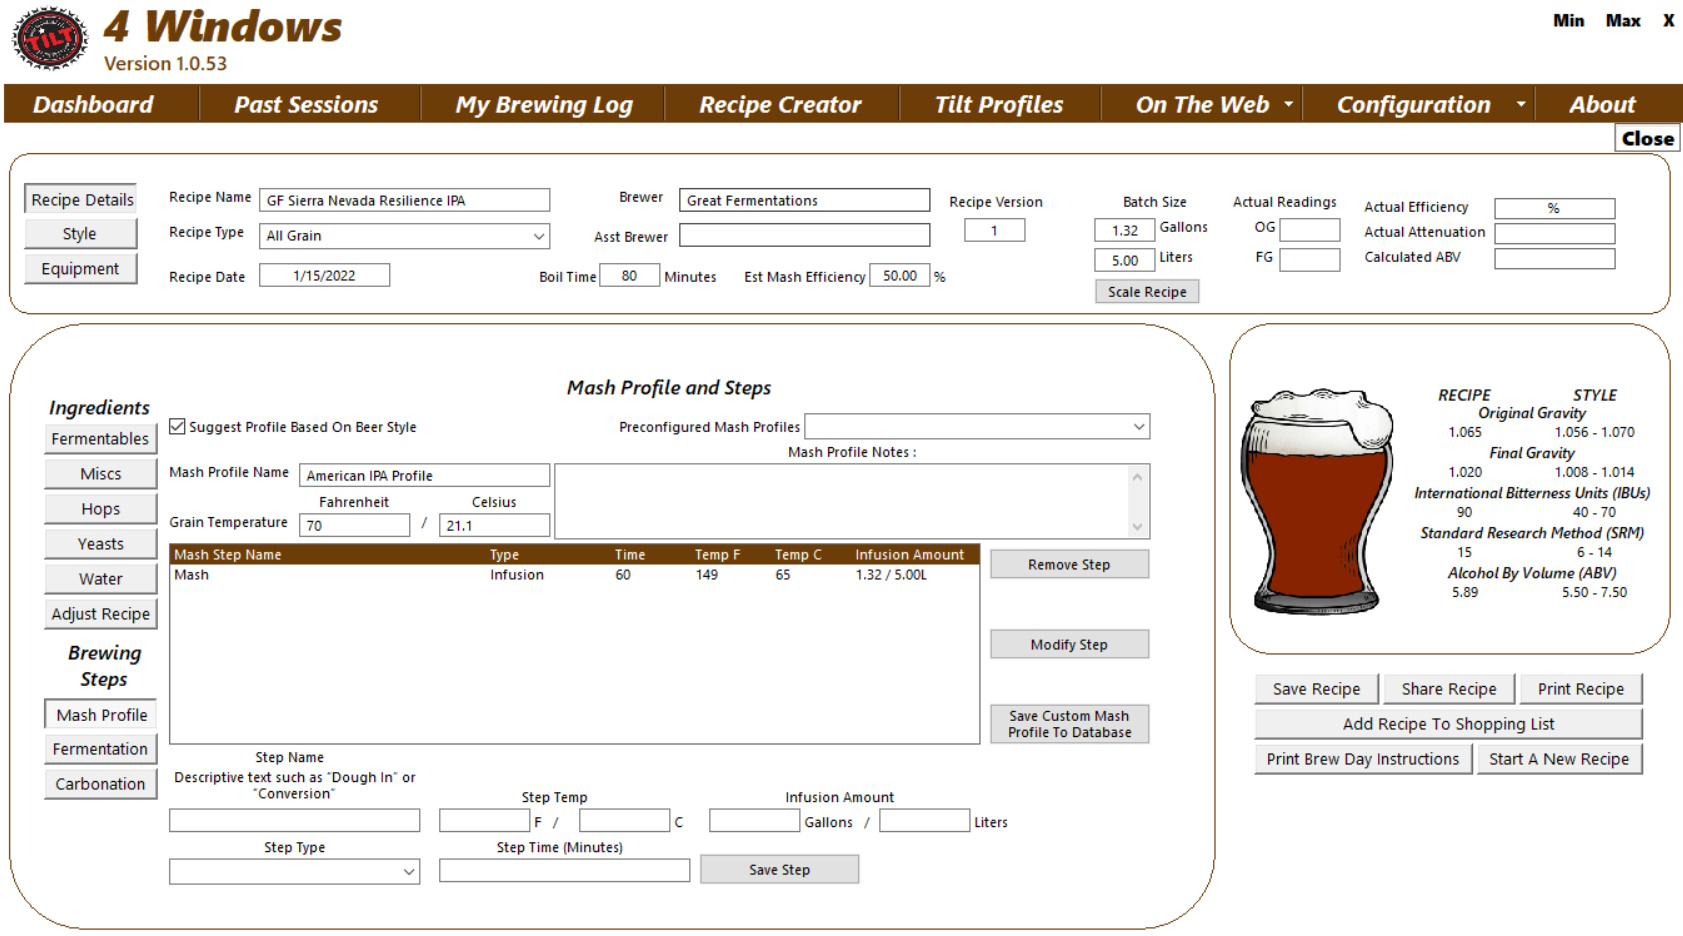
Task: Open My Brewing Log
Action: coord(544,104)
